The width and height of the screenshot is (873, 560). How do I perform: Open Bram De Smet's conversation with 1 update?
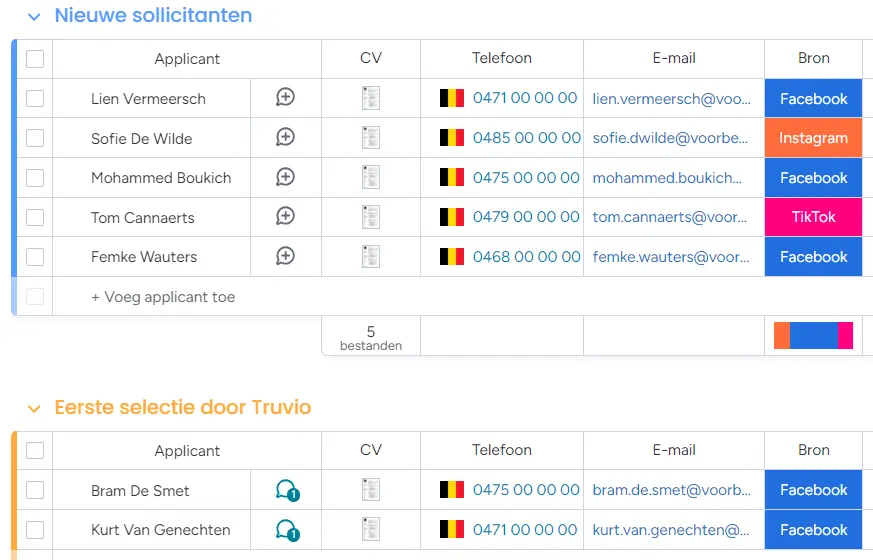pos(286,490)
